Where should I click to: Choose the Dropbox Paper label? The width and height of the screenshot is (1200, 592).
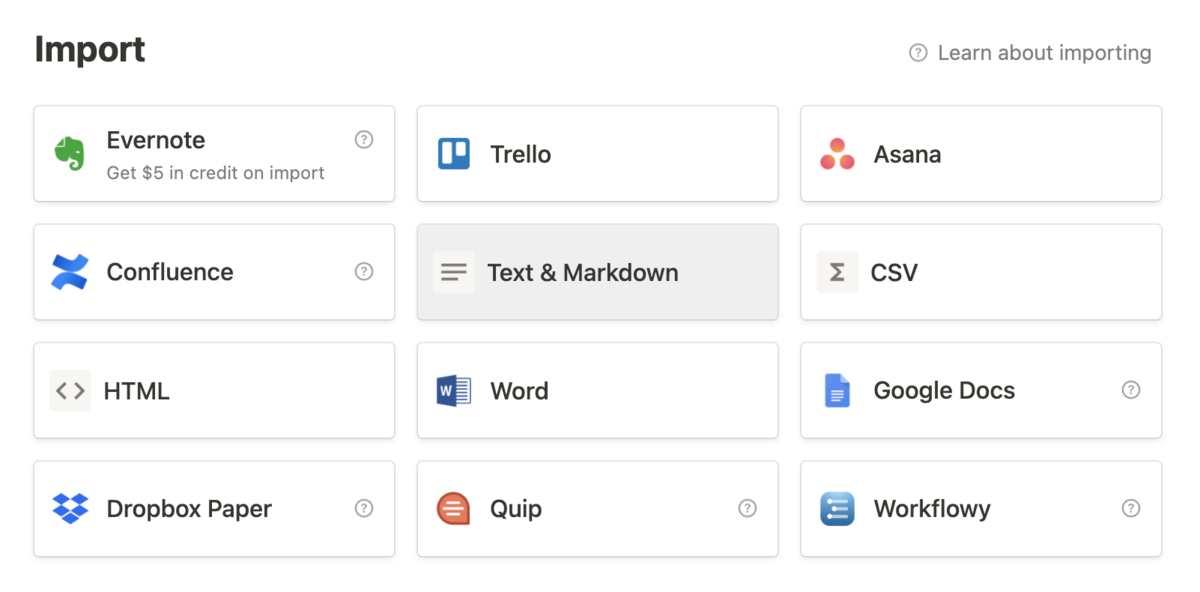[189, 509]
